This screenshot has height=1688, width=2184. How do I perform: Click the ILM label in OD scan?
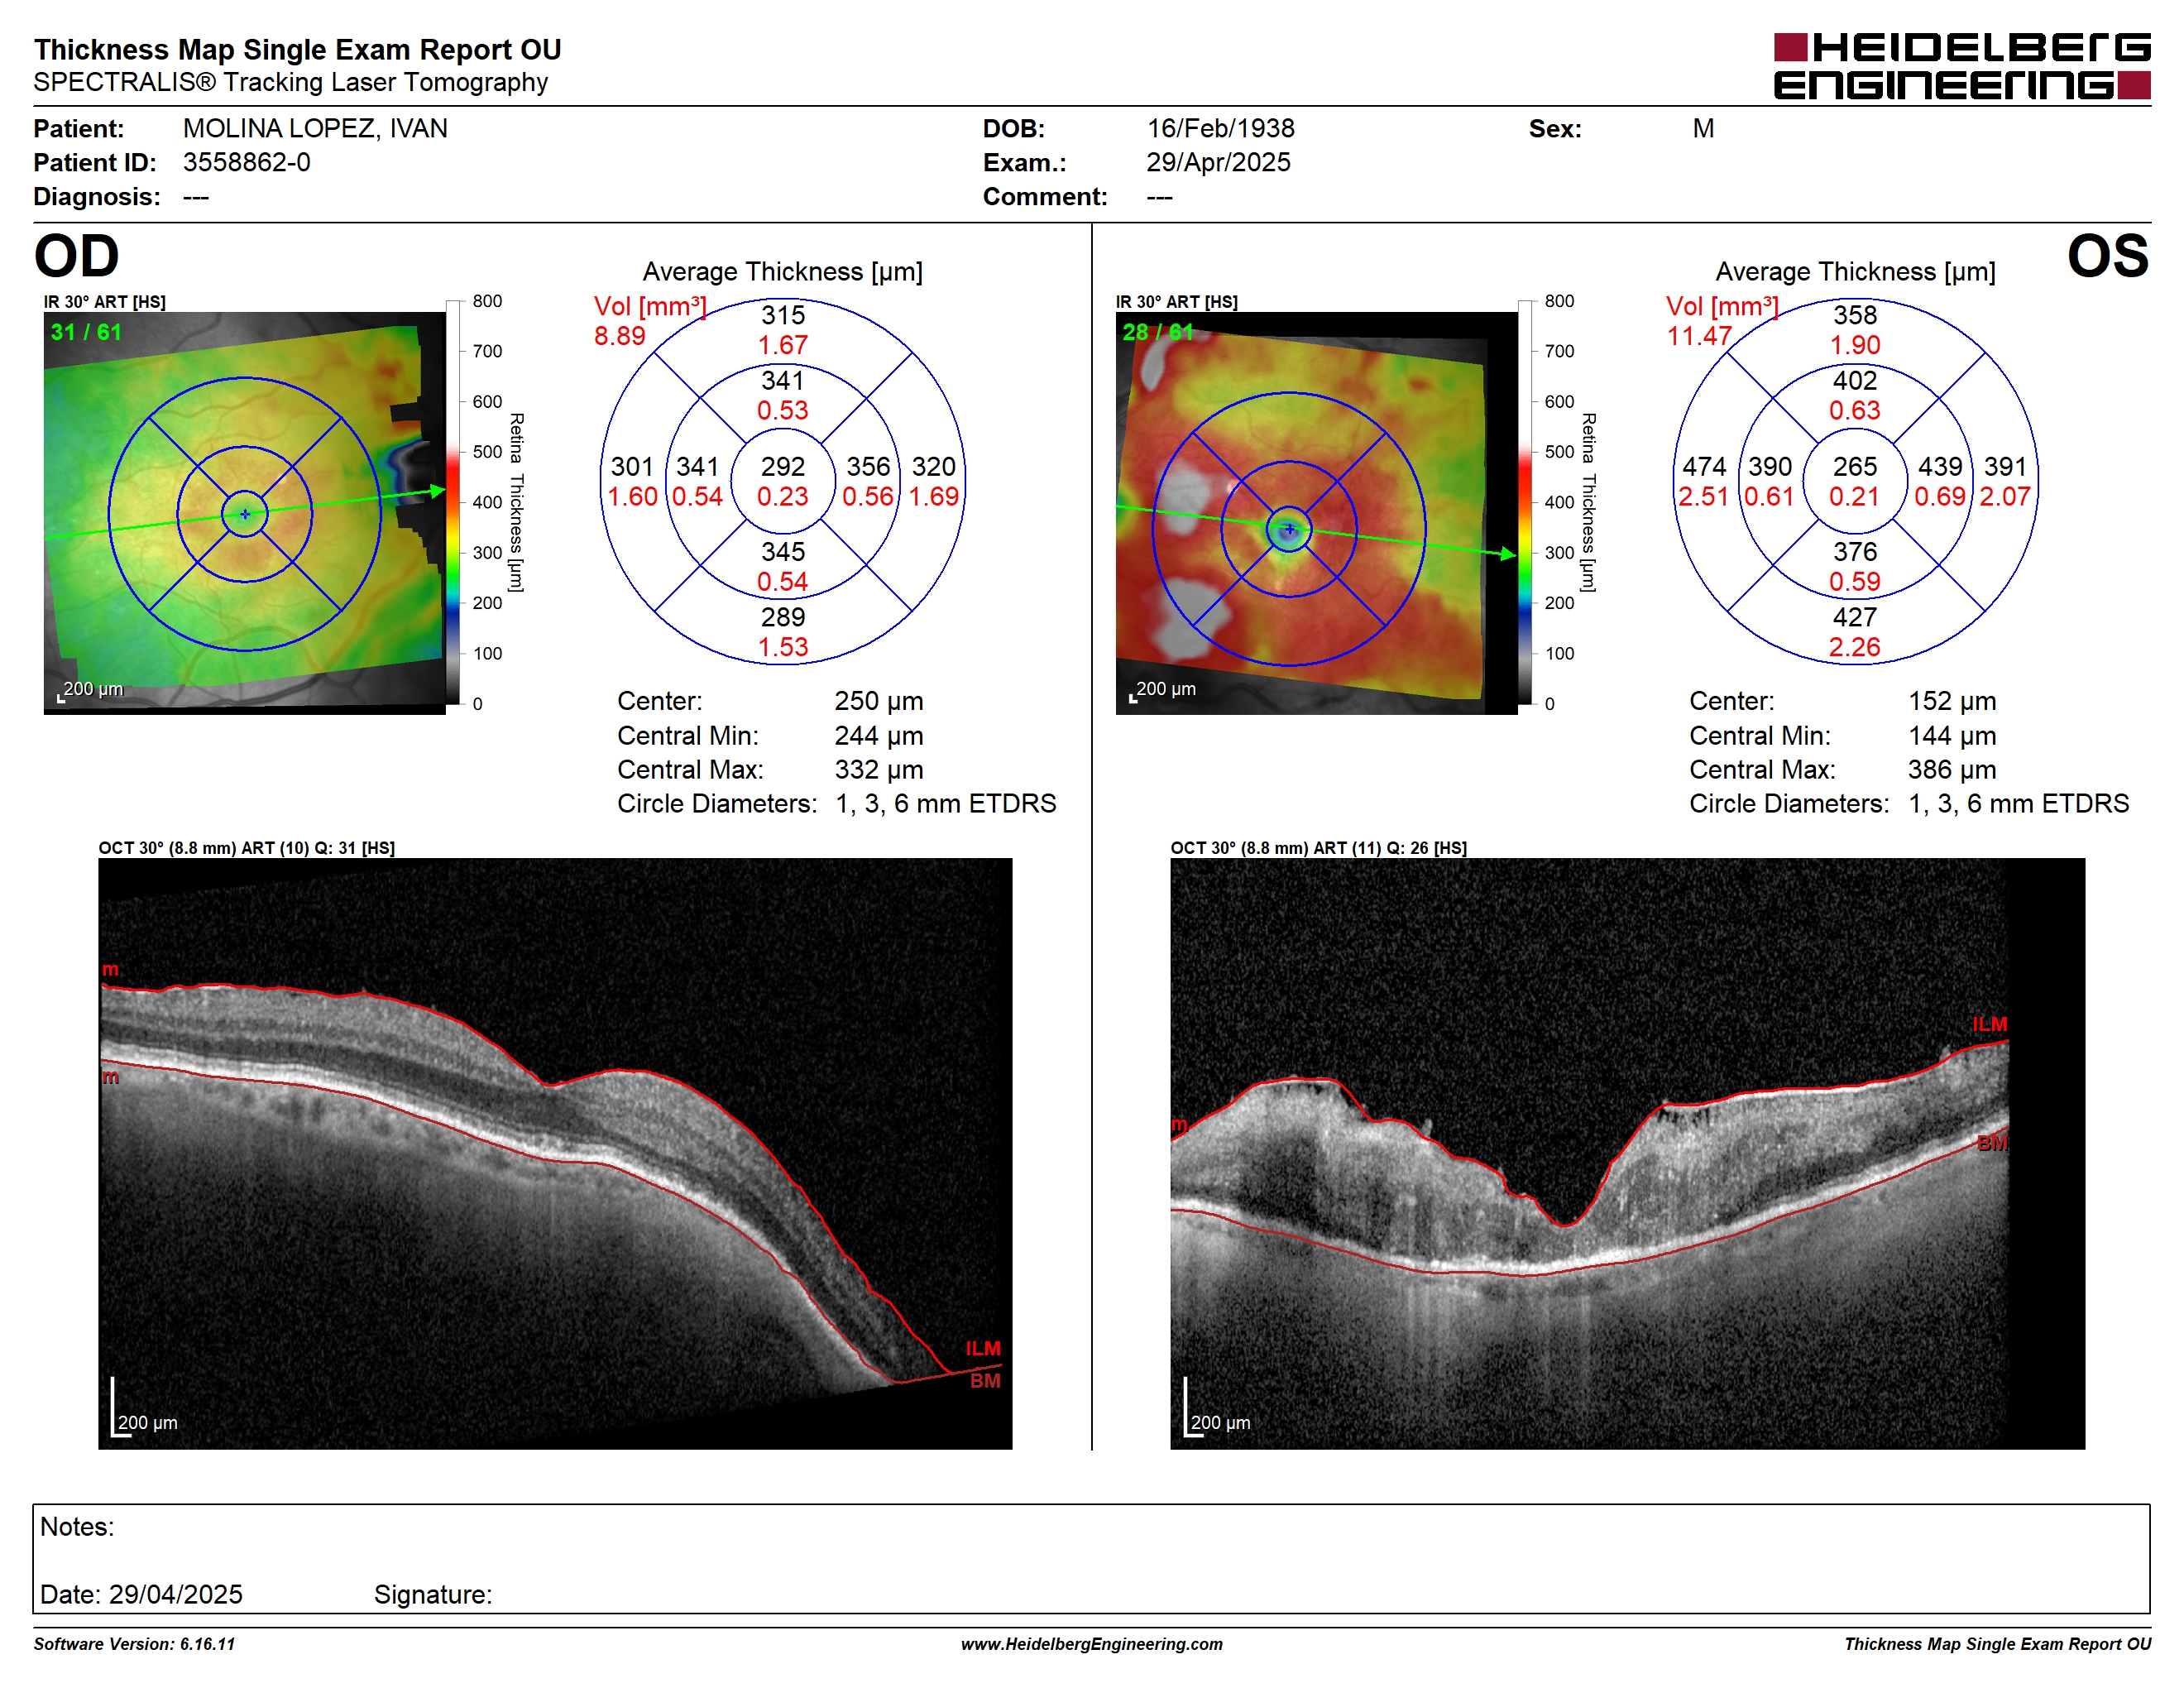tap(983, 1349)
